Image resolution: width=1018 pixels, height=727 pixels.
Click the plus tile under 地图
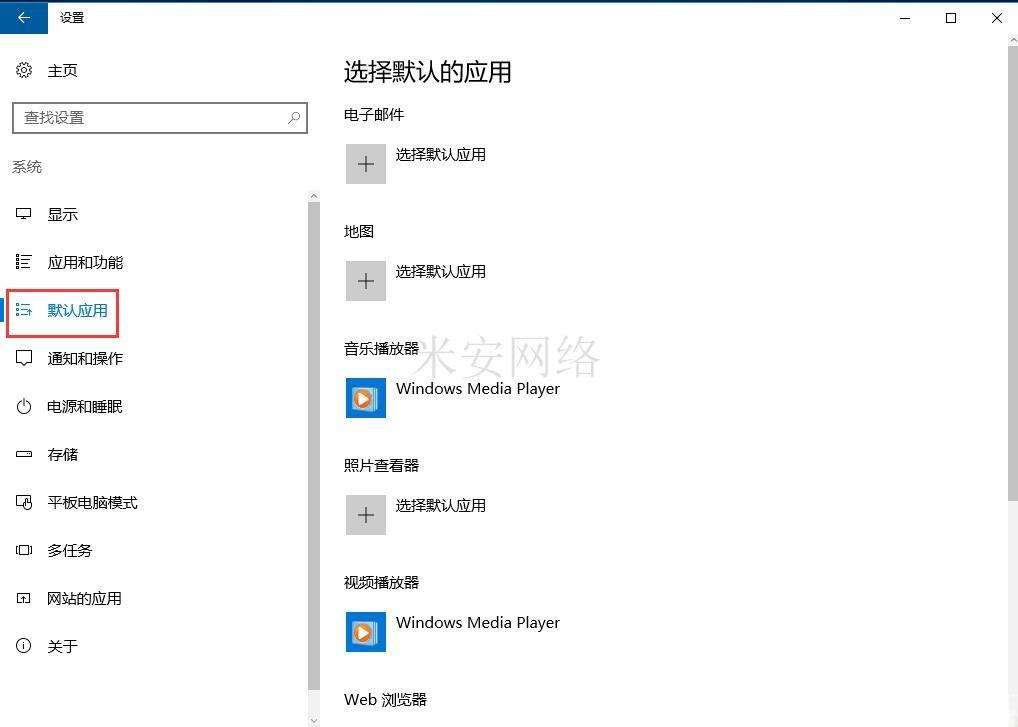(366, 280)
